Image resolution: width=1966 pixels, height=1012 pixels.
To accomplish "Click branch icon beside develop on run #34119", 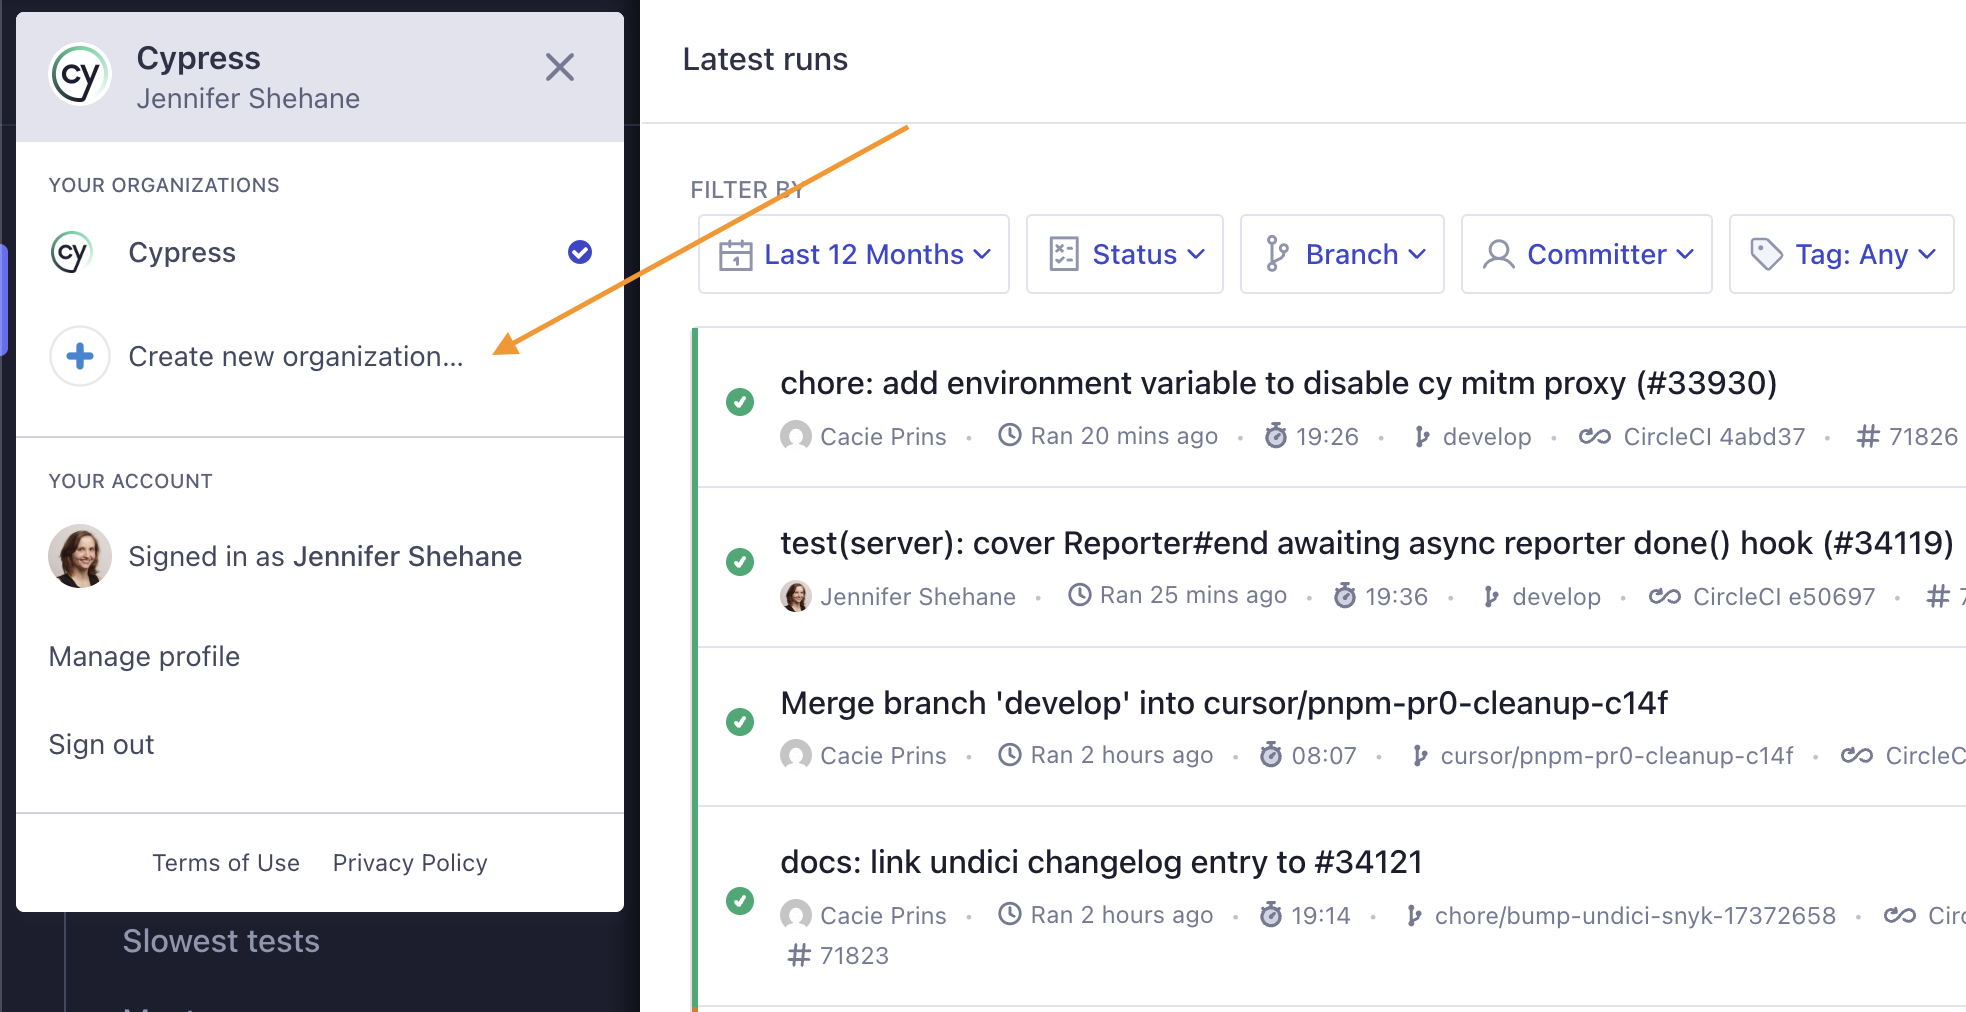I will [x=1491, y=596].
